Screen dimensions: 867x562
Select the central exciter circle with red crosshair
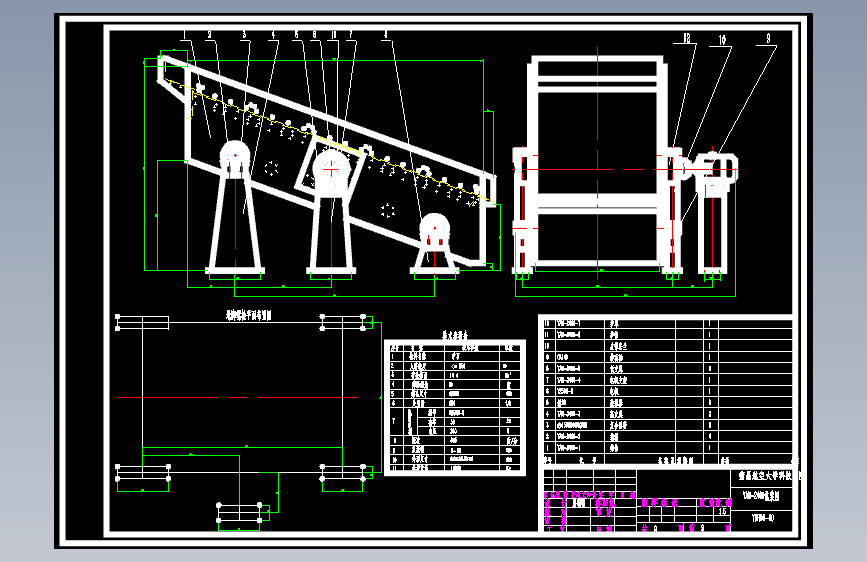(331, 169)
